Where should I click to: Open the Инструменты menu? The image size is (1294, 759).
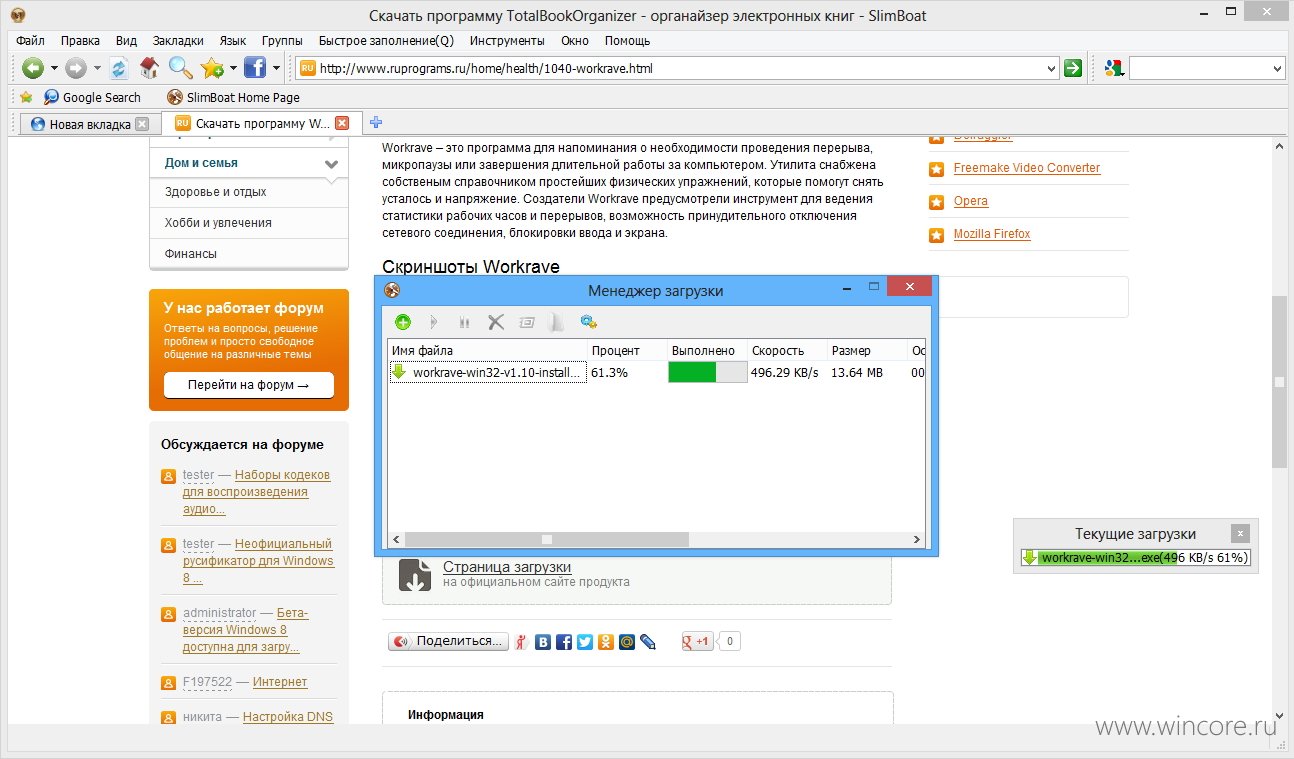(x=507, y=41)
